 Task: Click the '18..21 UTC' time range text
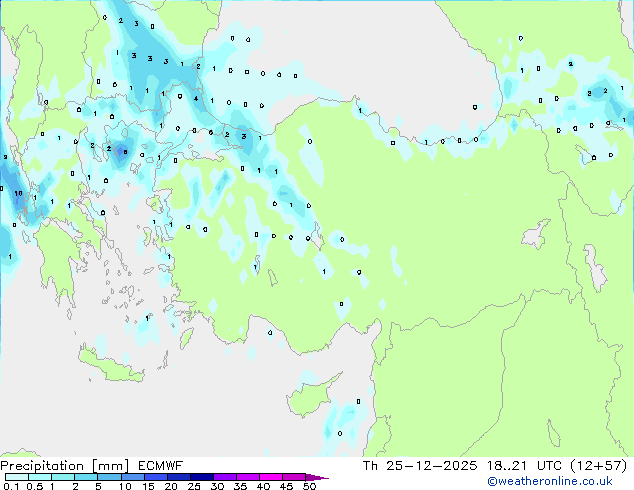[524, 466]
